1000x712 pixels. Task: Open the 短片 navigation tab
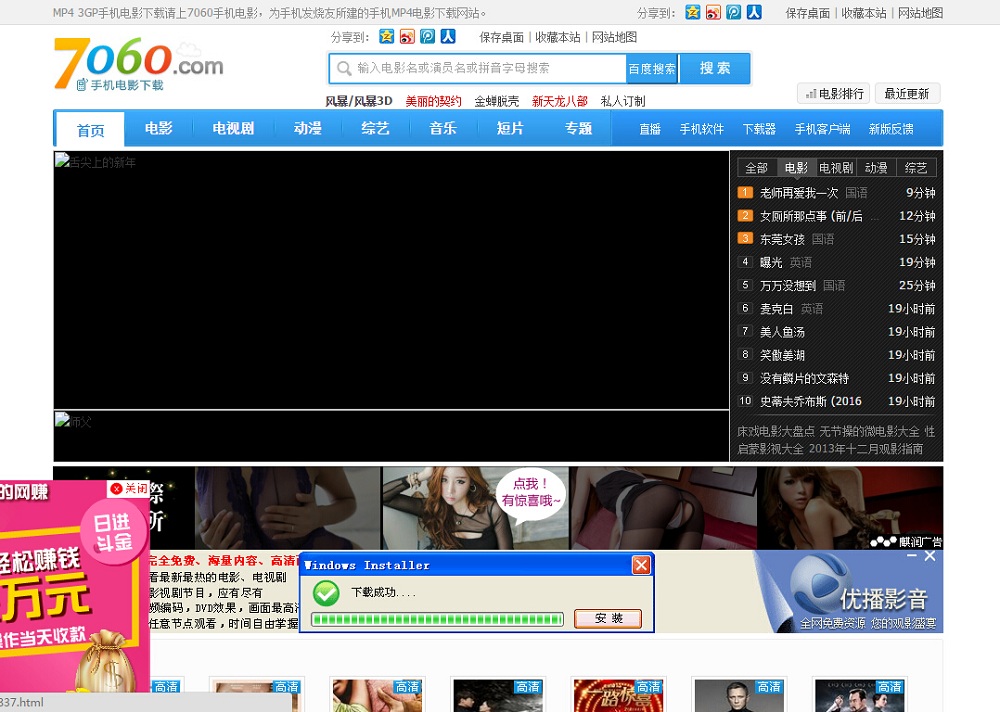[x=510, y=128]
